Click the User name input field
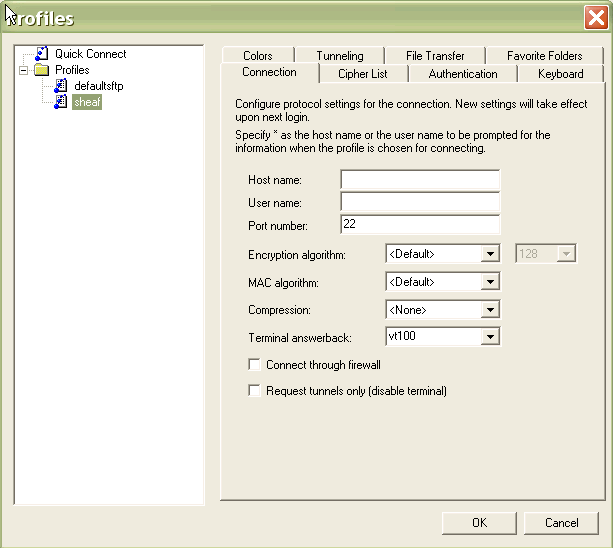Image resolution: width=613 pixels, height=548 pixels. coord(420,202)
